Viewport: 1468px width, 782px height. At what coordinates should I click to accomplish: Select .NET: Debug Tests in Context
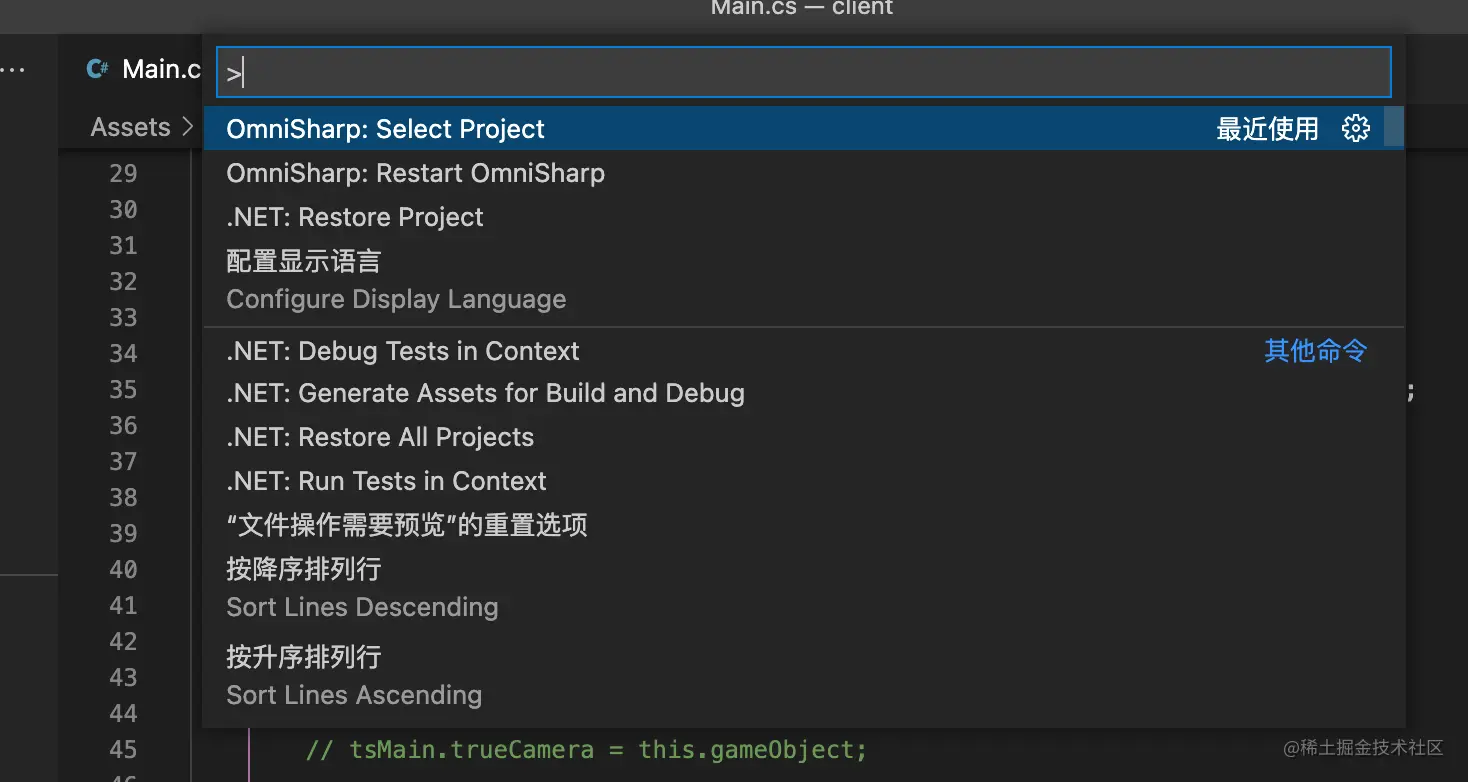click(804, 351)
